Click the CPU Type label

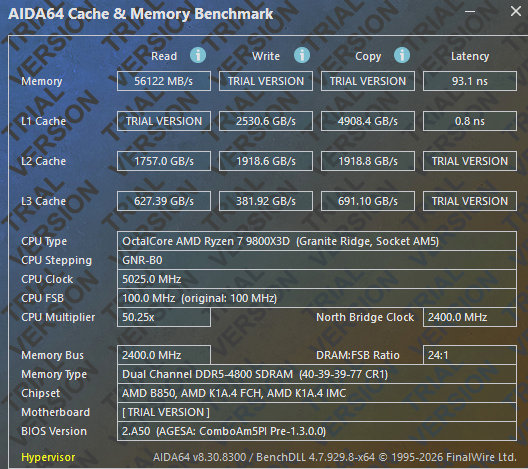click(x=44, y=241)
